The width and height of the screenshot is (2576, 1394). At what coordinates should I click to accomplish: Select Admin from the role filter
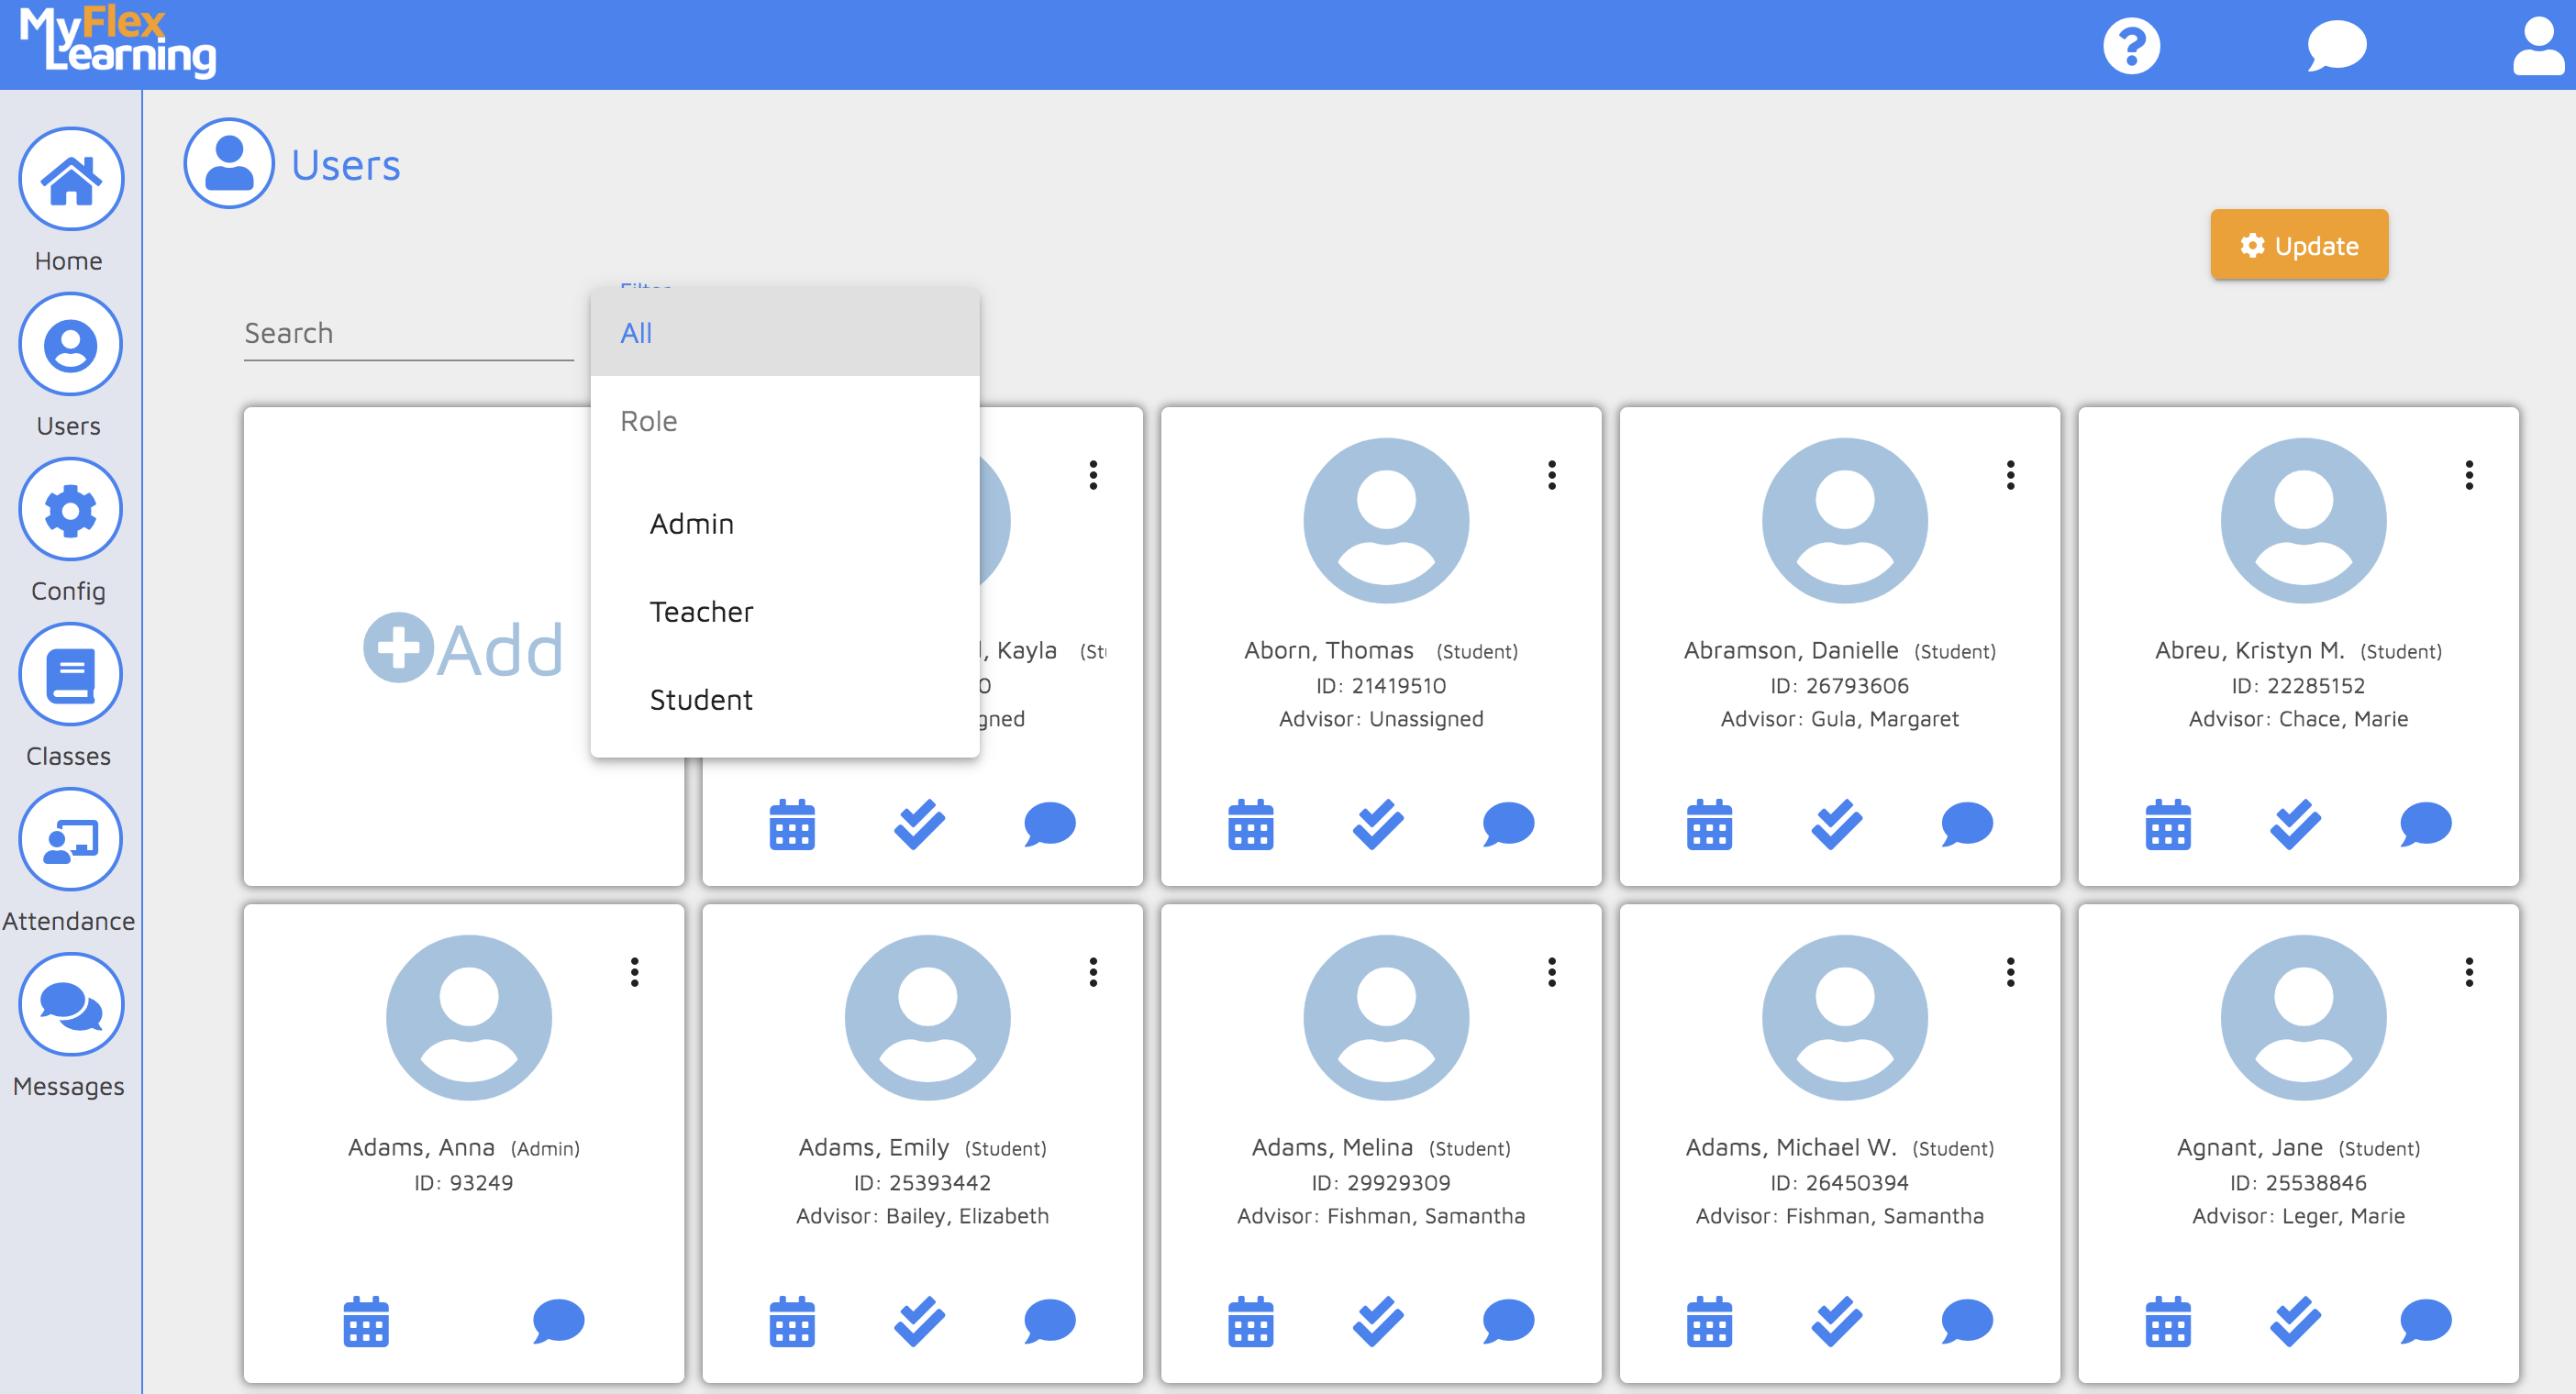click(692, 523)
